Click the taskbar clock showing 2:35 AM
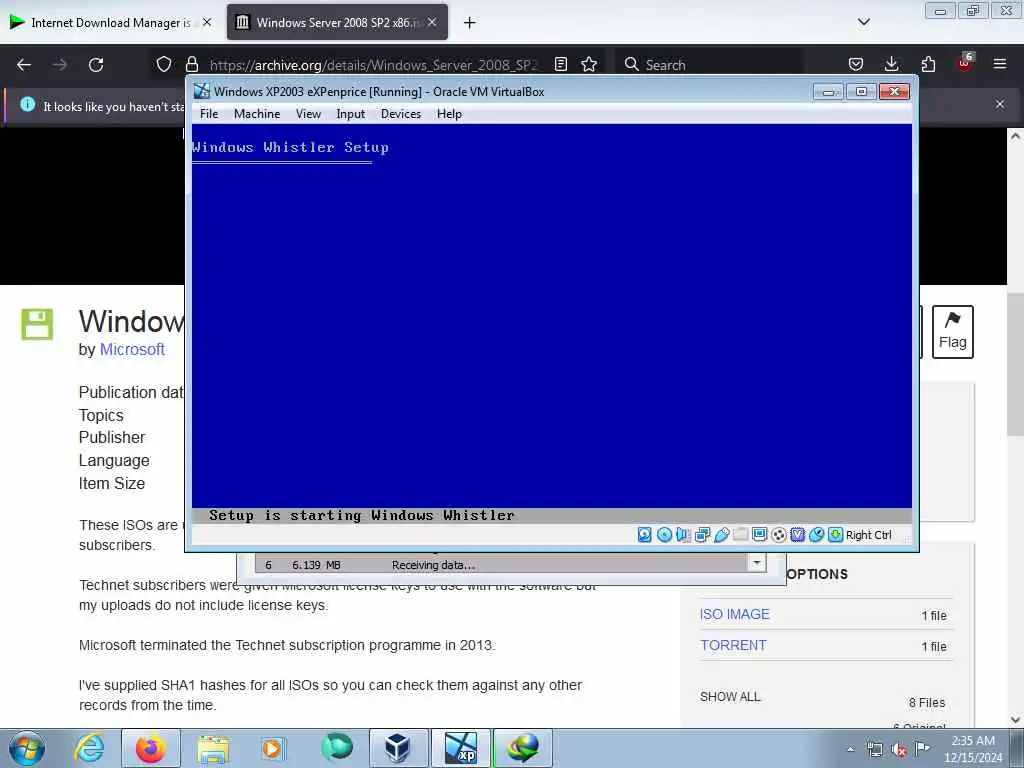The image size is (1024, 768). tap(973, 749)
